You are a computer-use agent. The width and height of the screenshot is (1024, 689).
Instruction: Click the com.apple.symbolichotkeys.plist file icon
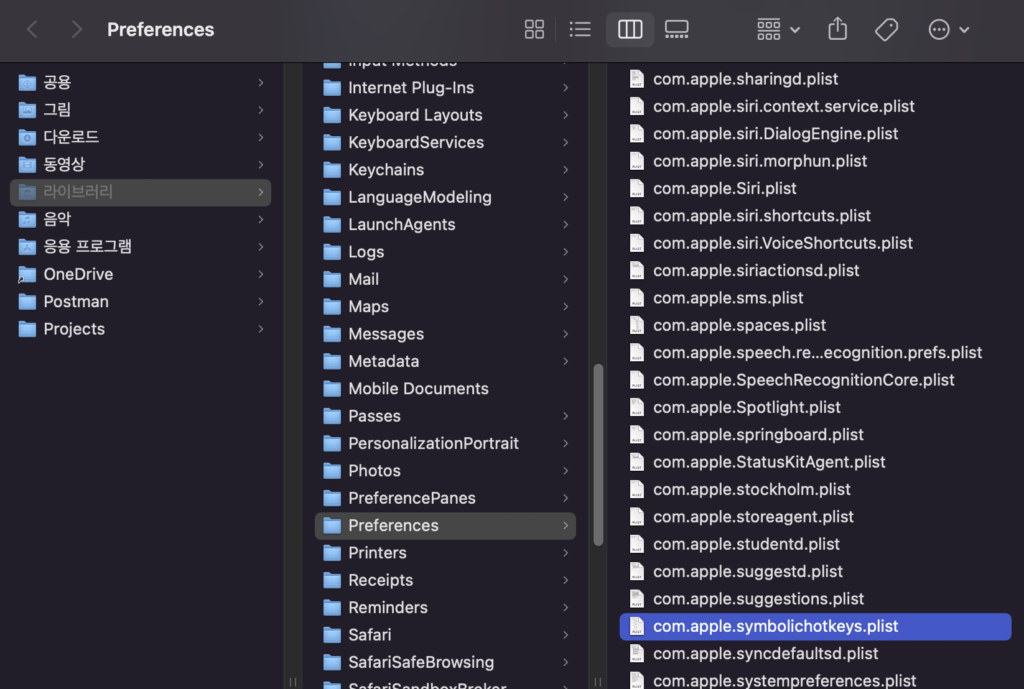click(636, 627)
